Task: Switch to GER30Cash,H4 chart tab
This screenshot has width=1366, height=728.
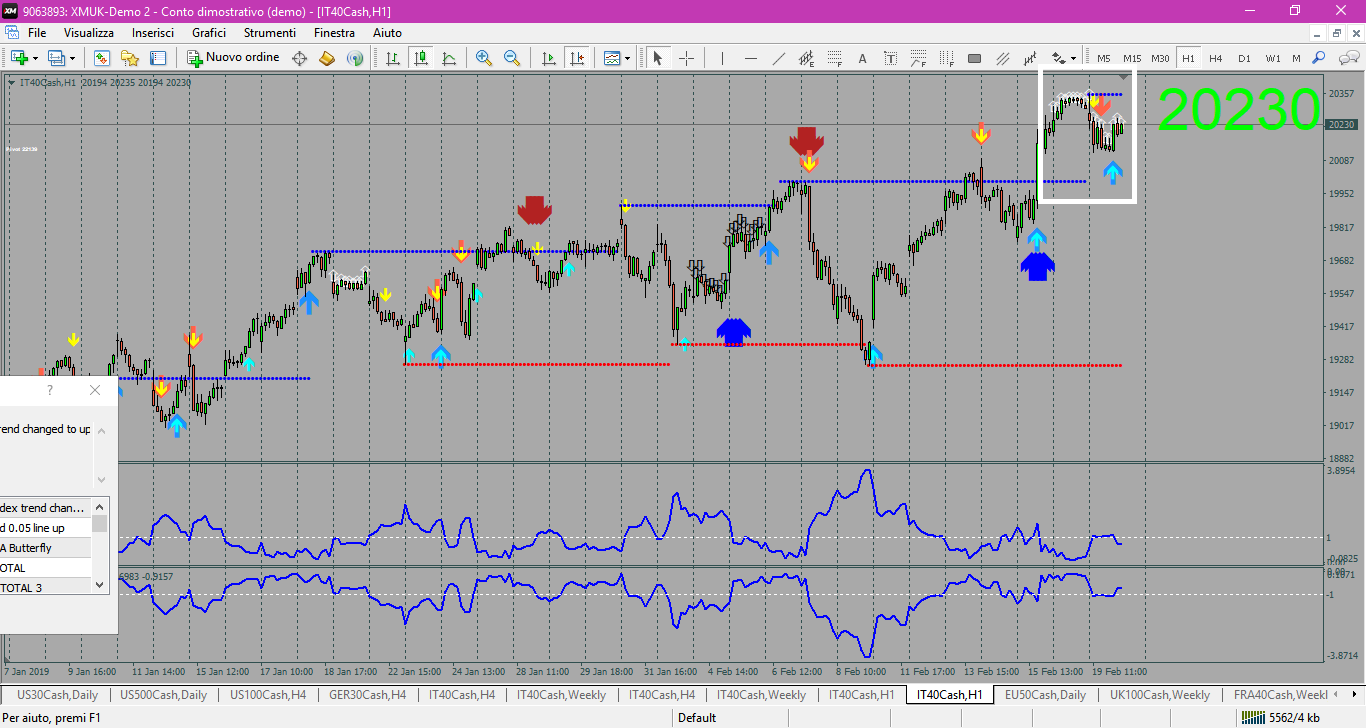Action: click(367, 694)
